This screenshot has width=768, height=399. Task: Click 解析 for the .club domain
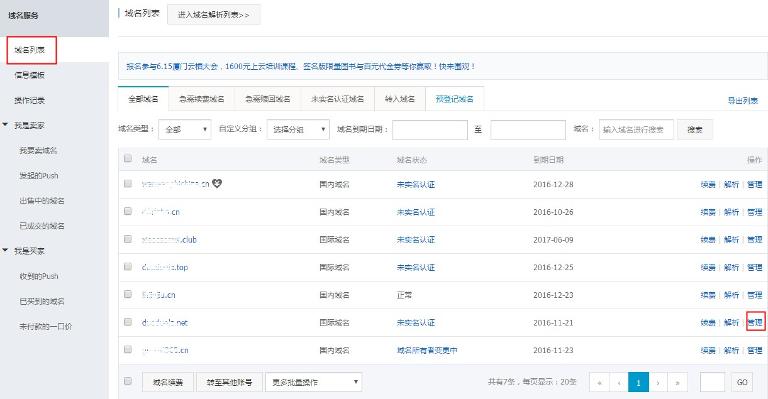731,239
